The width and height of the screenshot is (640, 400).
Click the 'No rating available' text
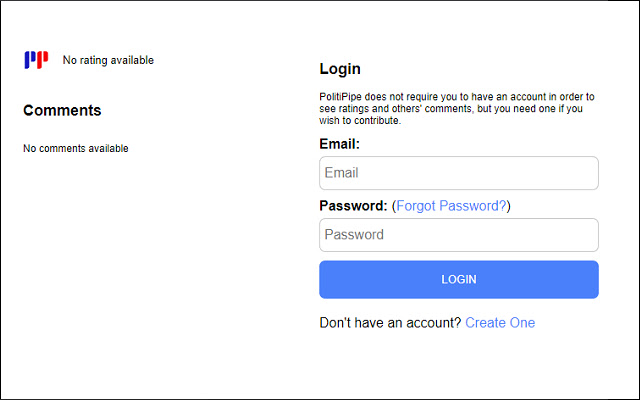(108, 60)
